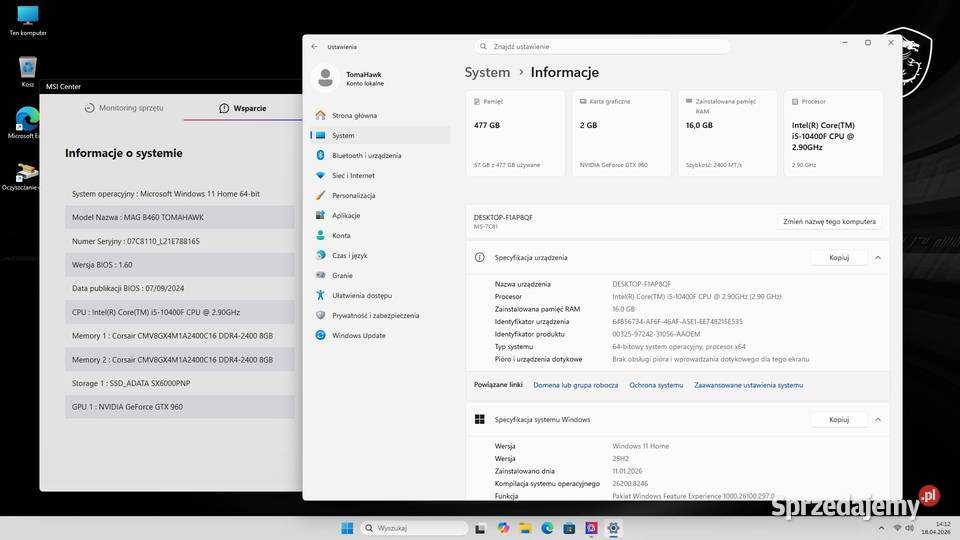Click the Znajdź ustawienie search field
The width and height of the screenshot is (960, 540).
602,46
